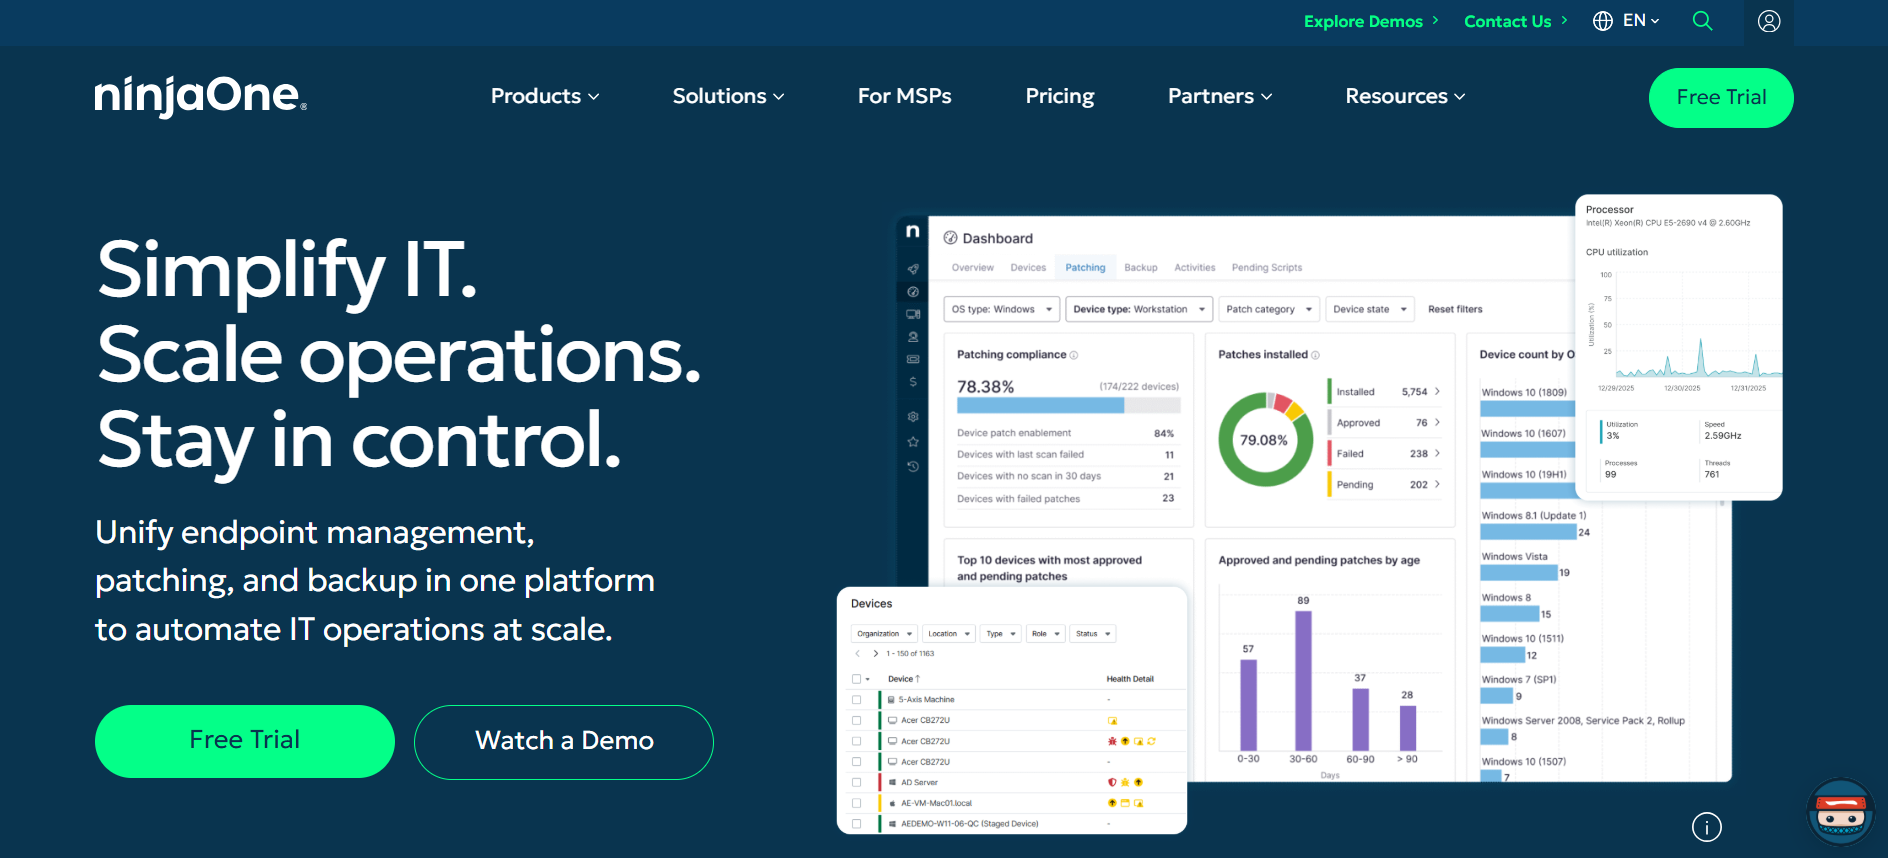Open the For MSPs menu item
This screenshot has width=1888, height=858.
point(904,96)
